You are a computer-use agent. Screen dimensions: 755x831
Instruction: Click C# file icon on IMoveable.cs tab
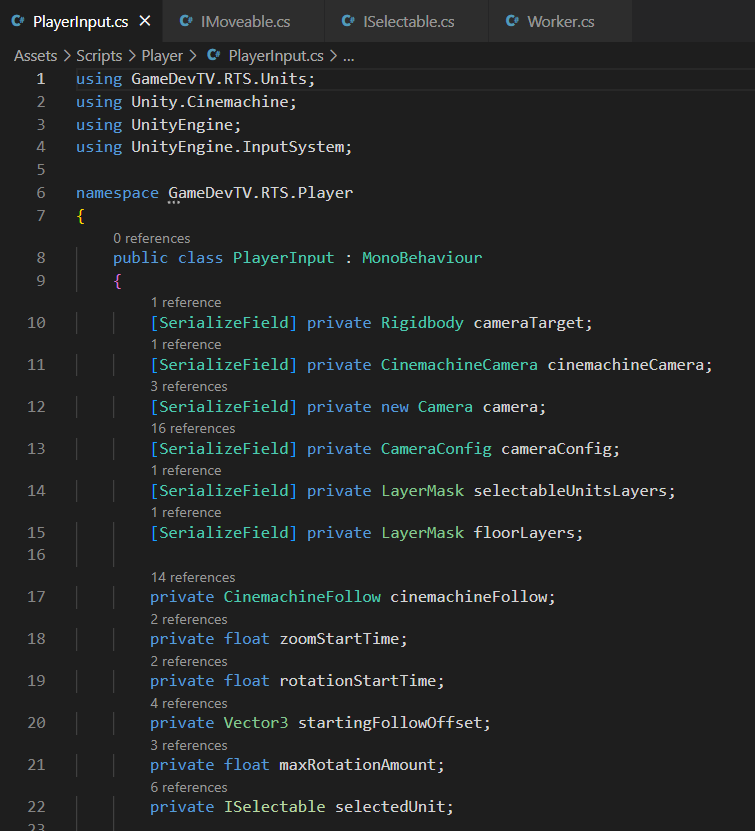[186, 21]
